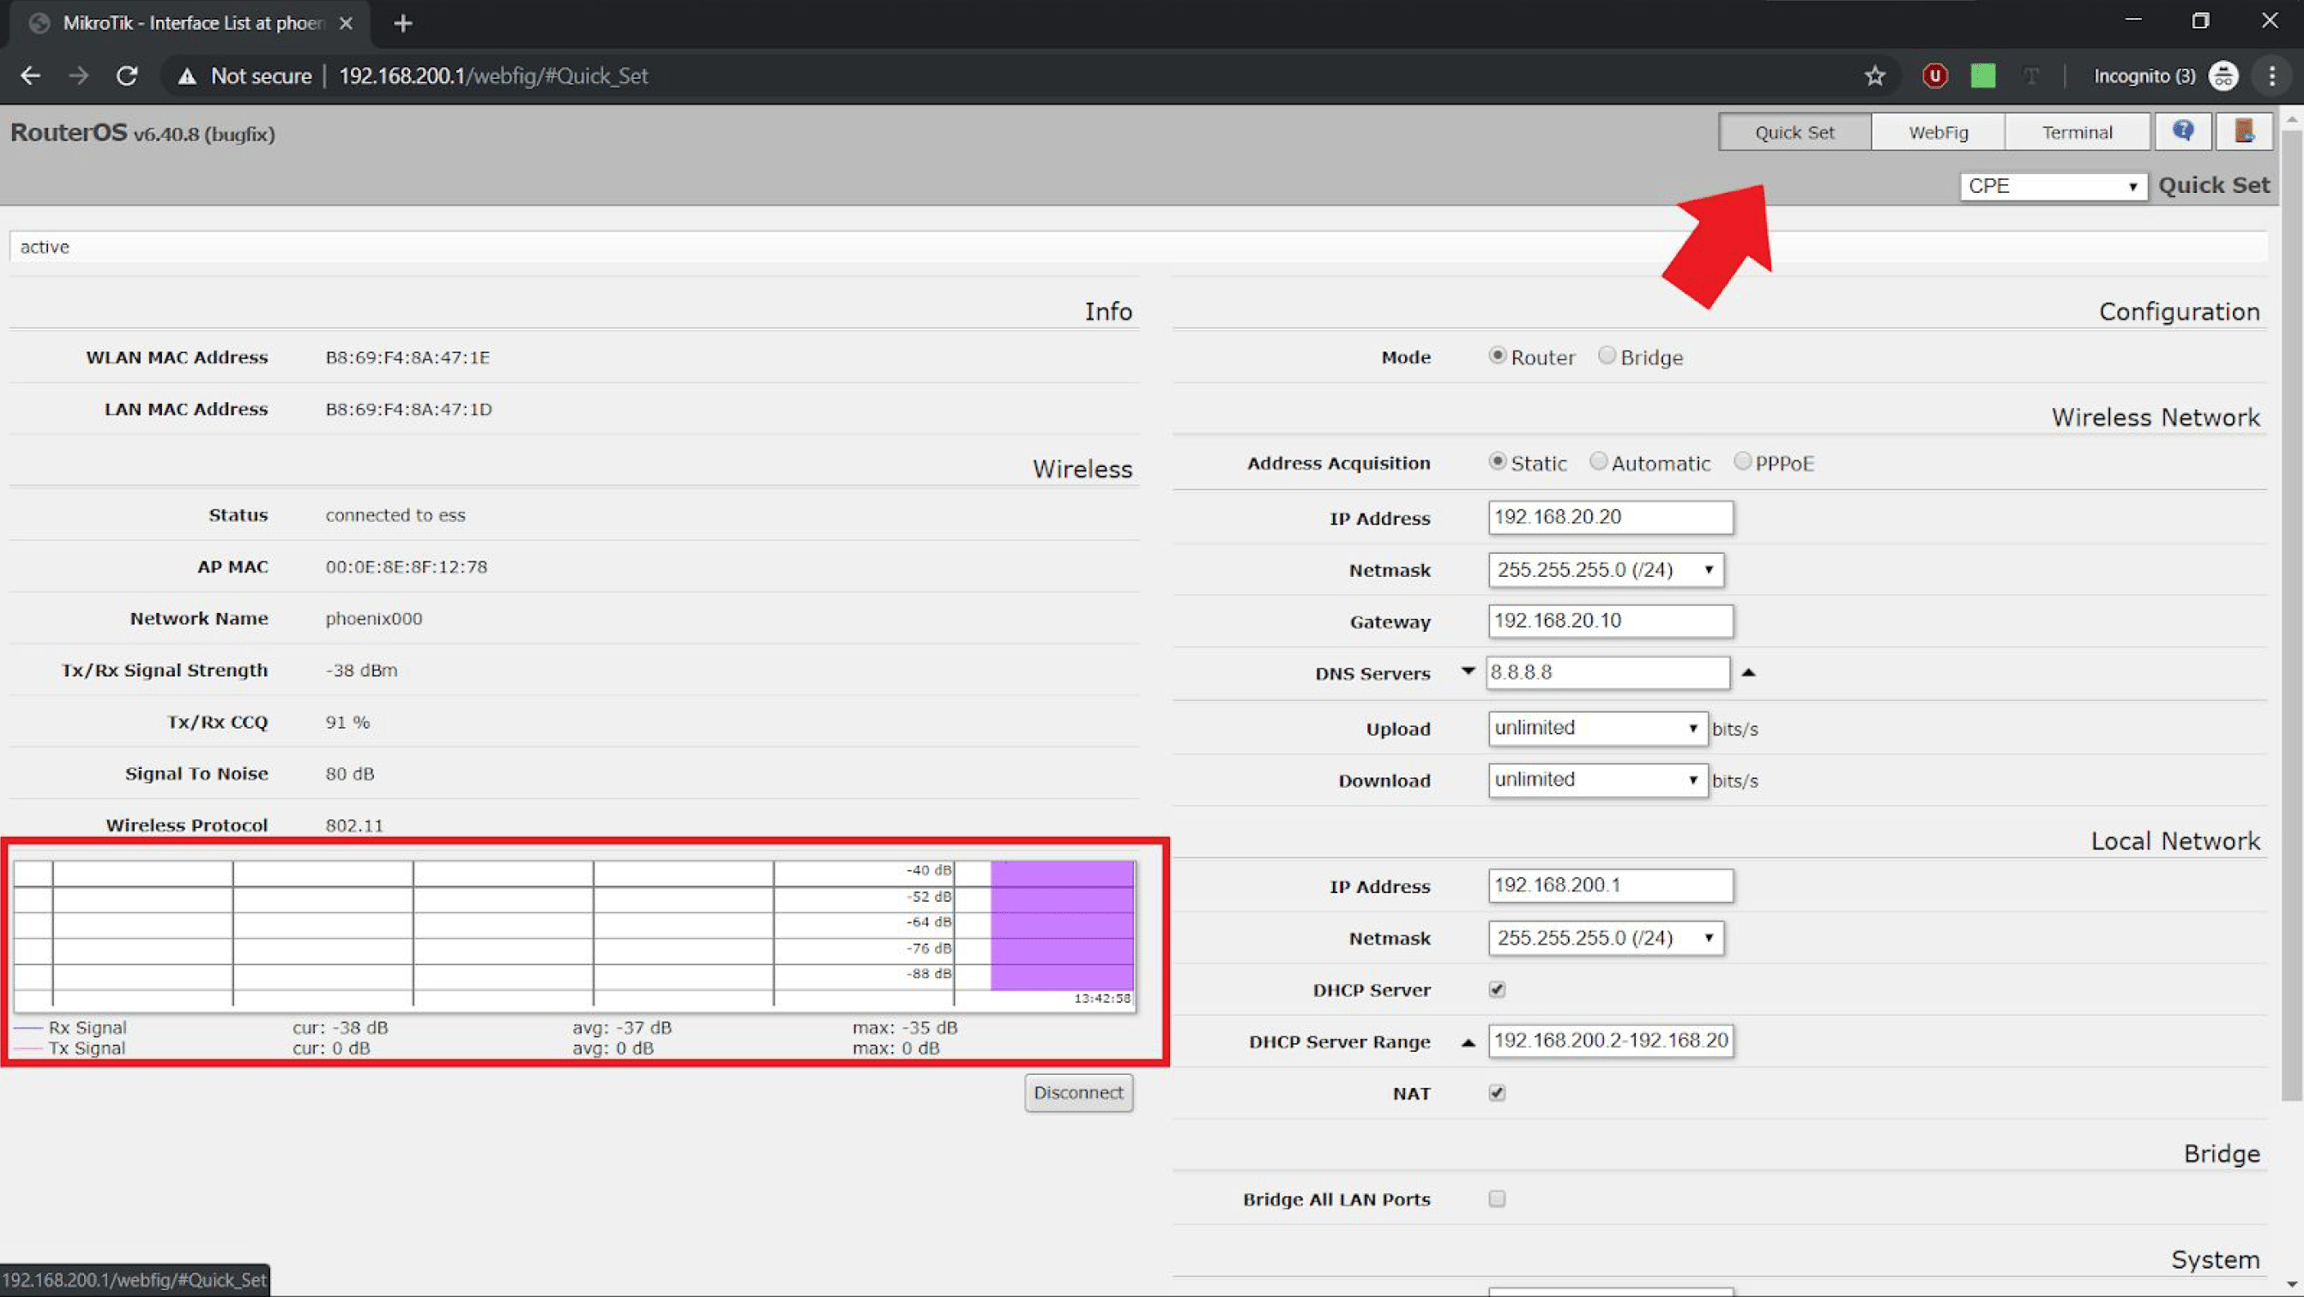Remove DNS server with up arrow
The width and height of the screenshot is (2304, 1297).
click(x=1748, y=673)
